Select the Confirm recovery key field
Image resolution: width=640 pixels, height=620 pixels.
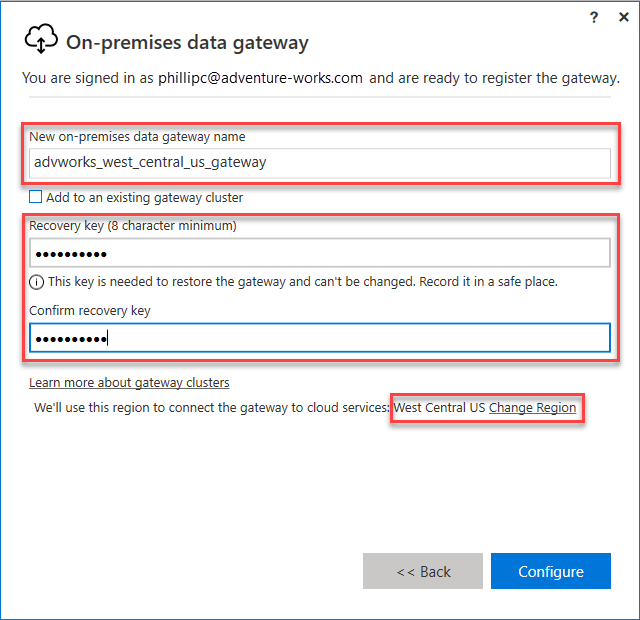[320, 338]
